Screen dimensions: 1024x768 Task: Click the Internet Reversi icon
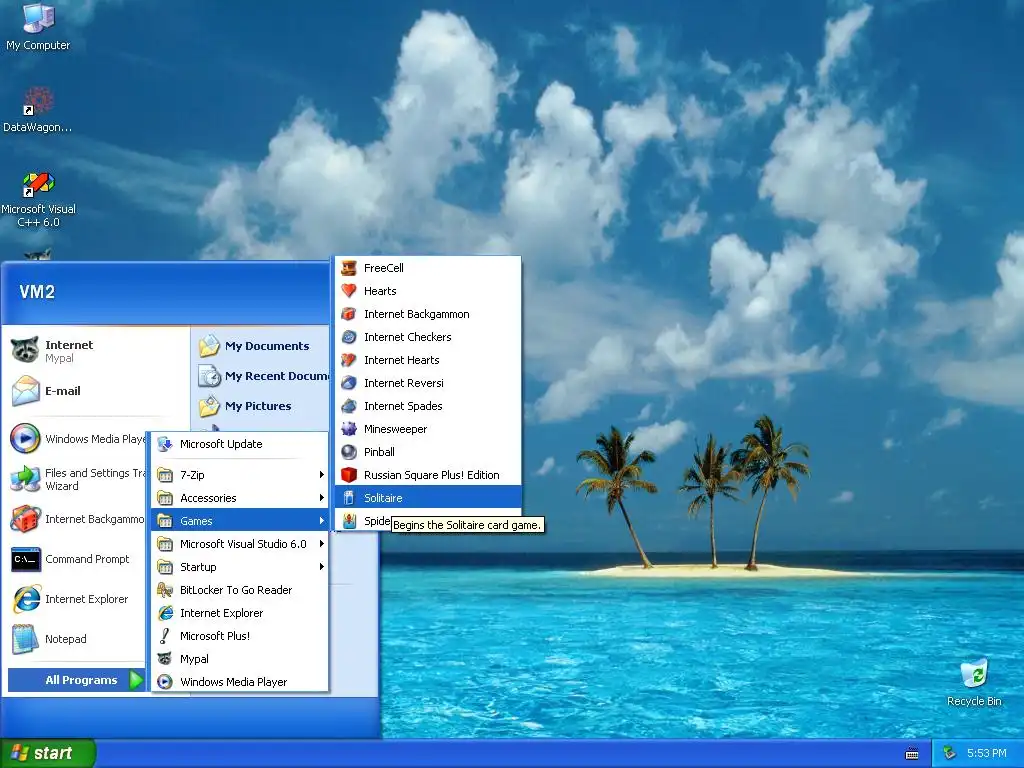click(349, 383)
